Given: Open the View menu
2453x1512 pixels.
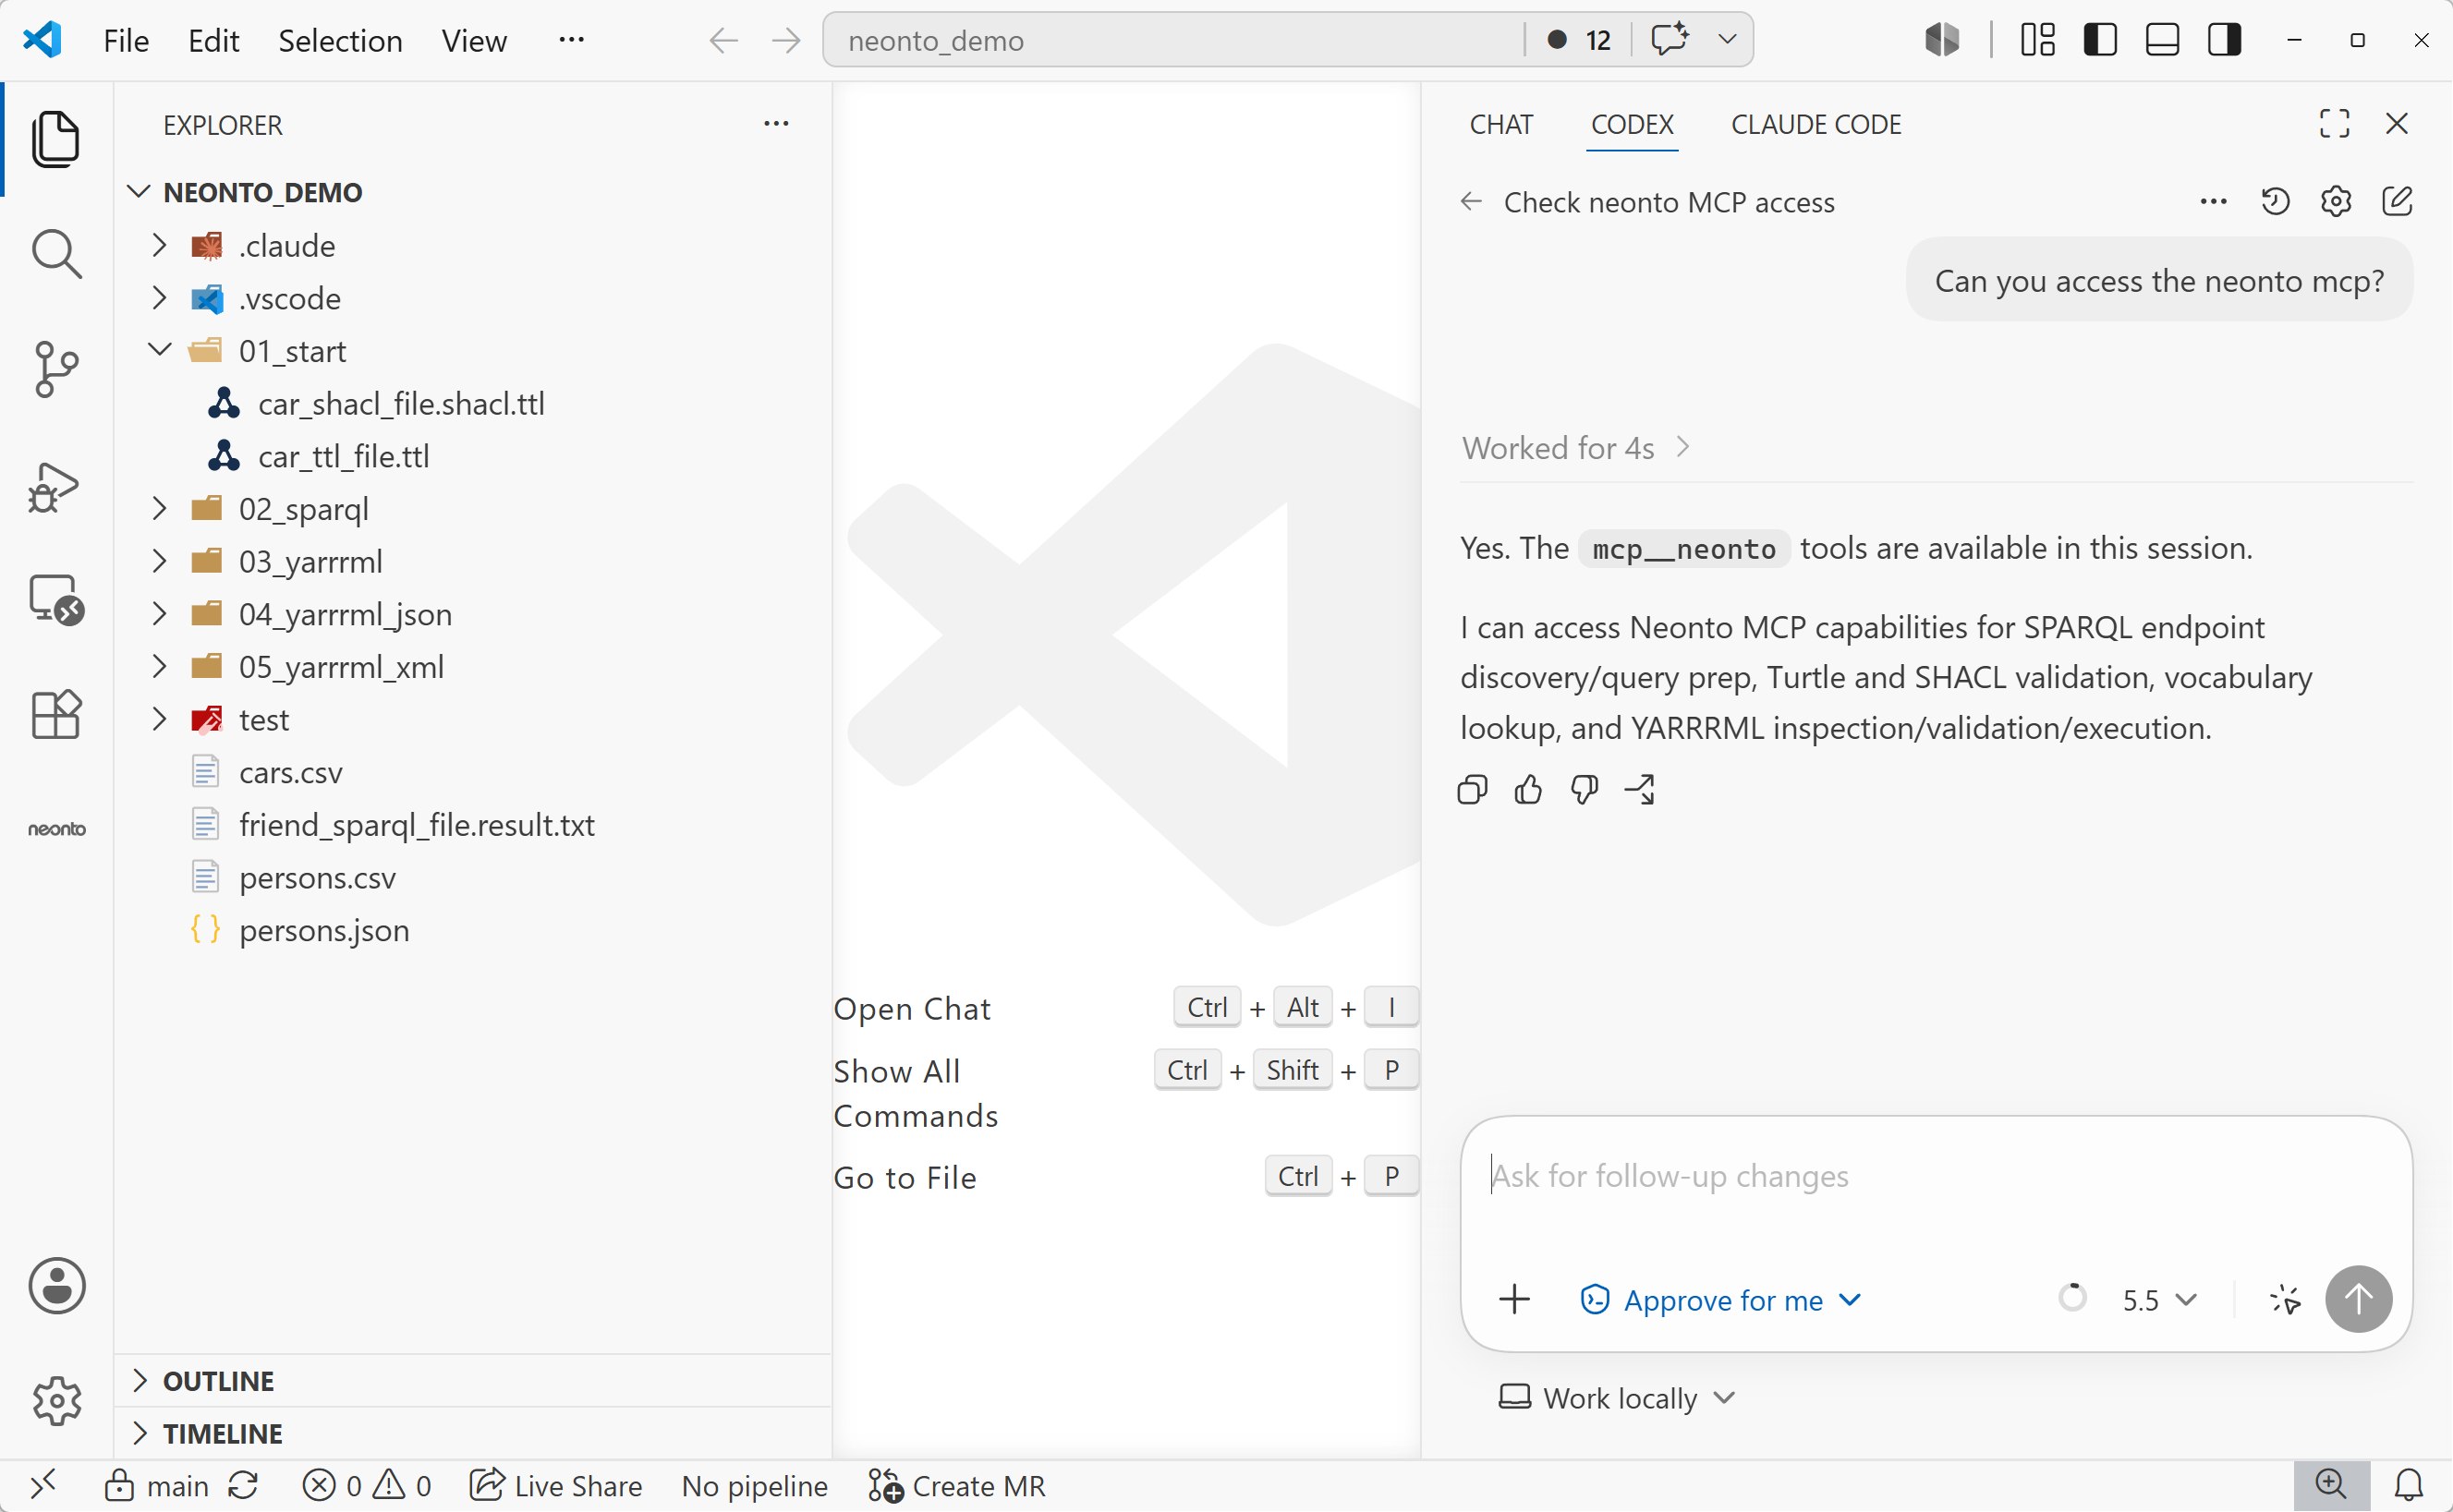Looking at the screenshot, I should point(474,40).
